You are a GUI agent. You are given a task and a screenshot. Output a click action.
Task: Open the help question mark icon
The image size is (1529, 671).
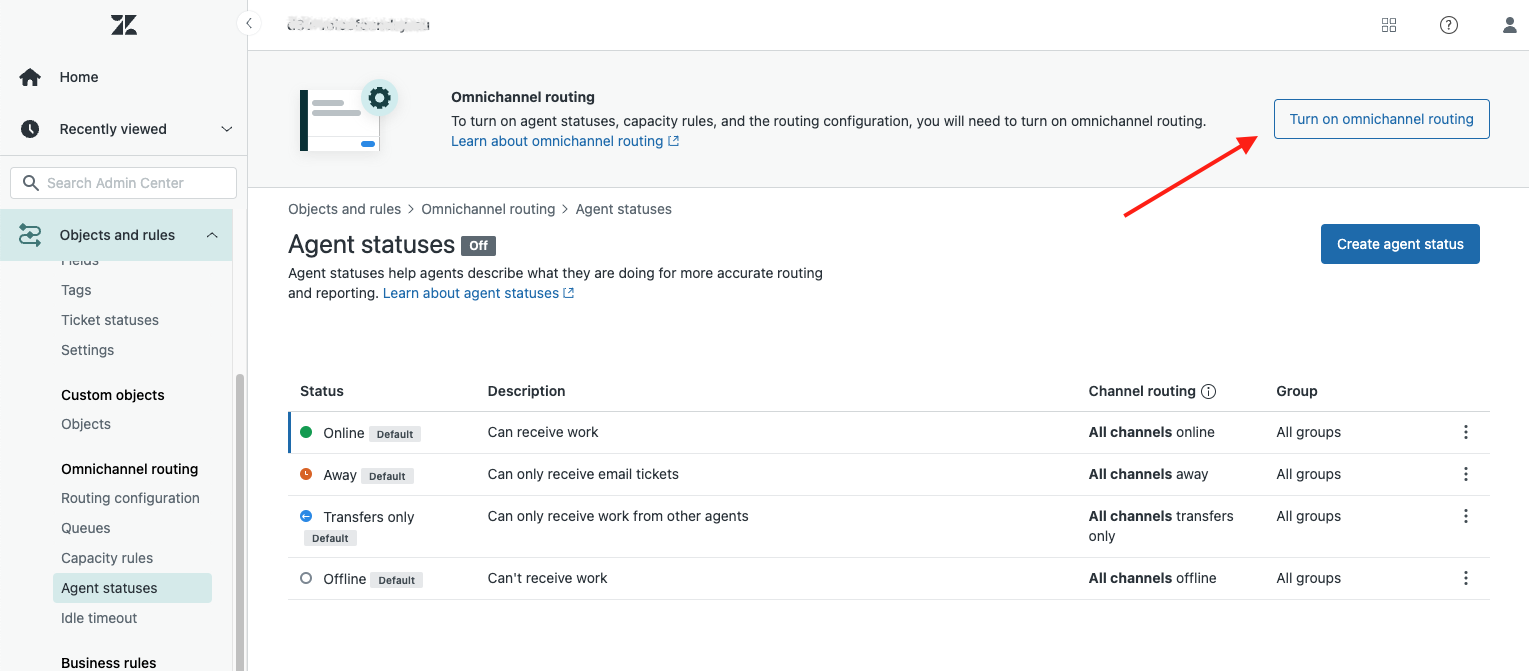1448,25
